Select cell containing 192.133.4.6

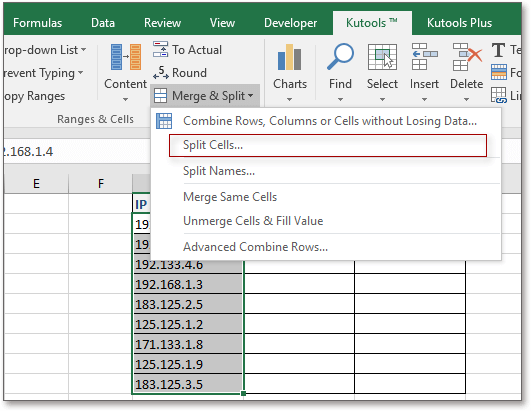[x=188, y=264]
